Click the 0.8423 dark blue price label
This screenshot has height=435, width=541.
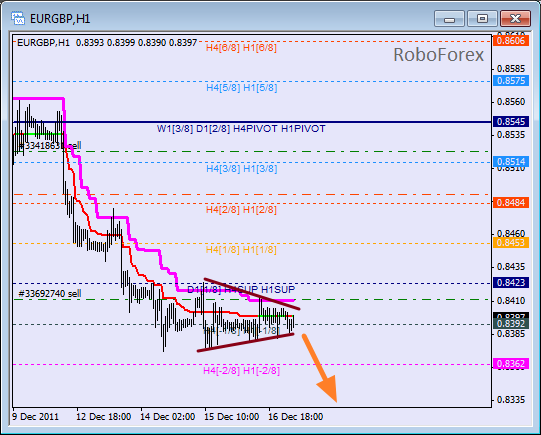(511, 283)
